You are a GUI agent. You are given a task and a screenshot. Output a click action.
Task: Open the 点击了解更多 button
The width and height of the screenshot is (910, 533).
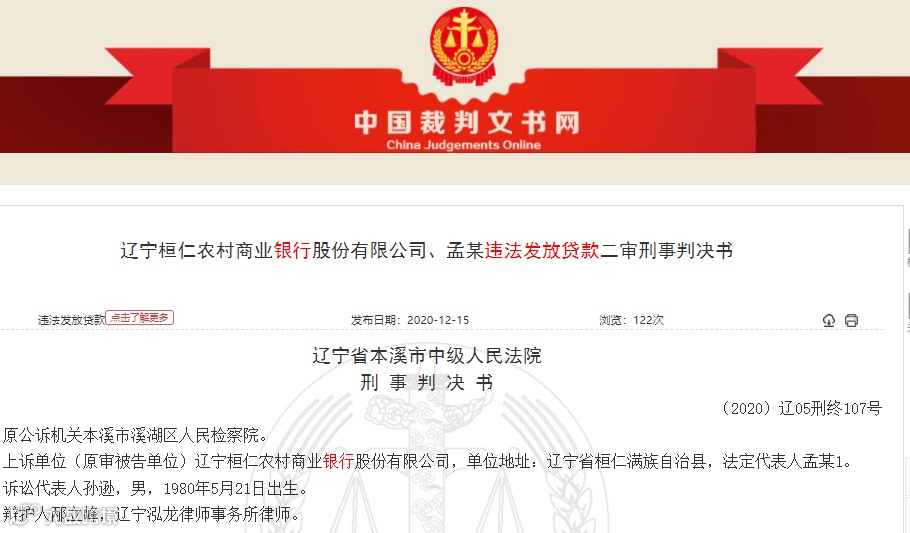tap(139, 318)
